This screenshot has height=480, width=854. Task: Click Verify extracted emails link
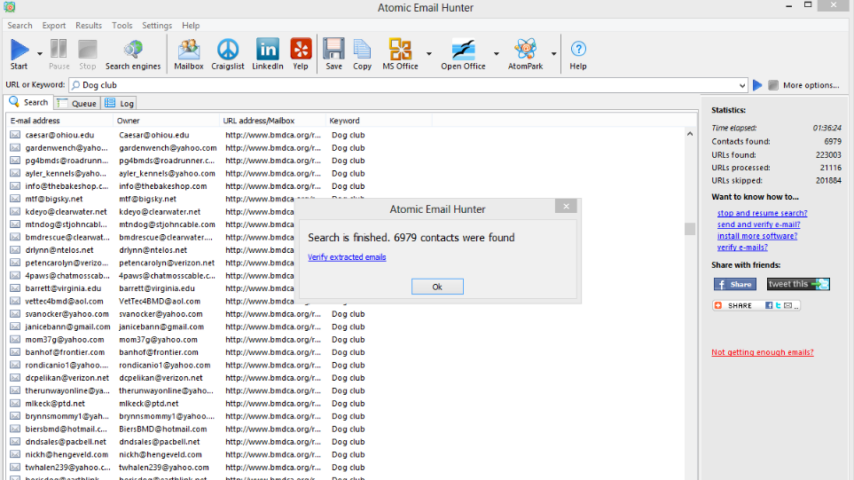tap(347, 257)
